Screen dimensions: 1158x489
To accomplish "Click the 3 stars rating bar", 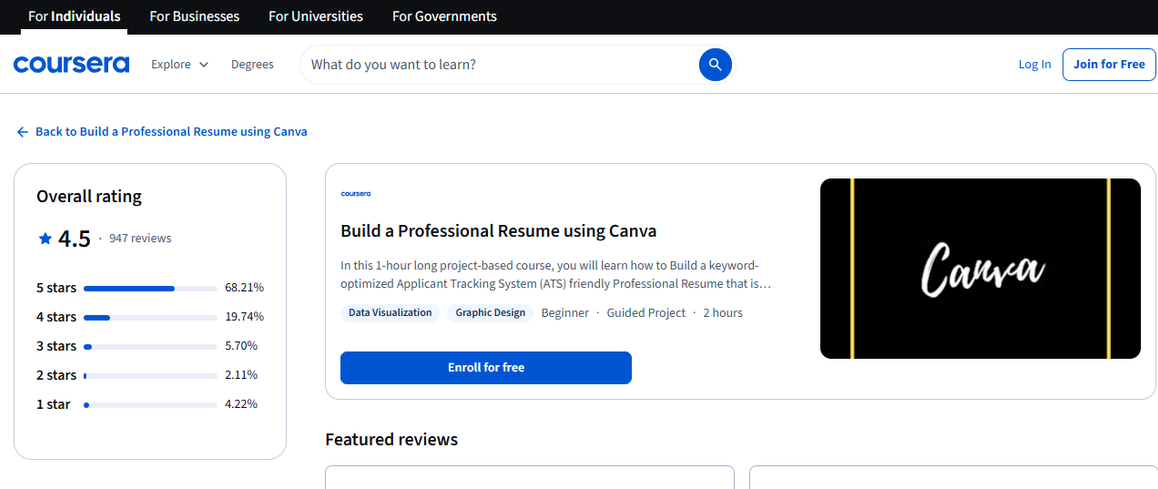I will click(x=150, y=346).
